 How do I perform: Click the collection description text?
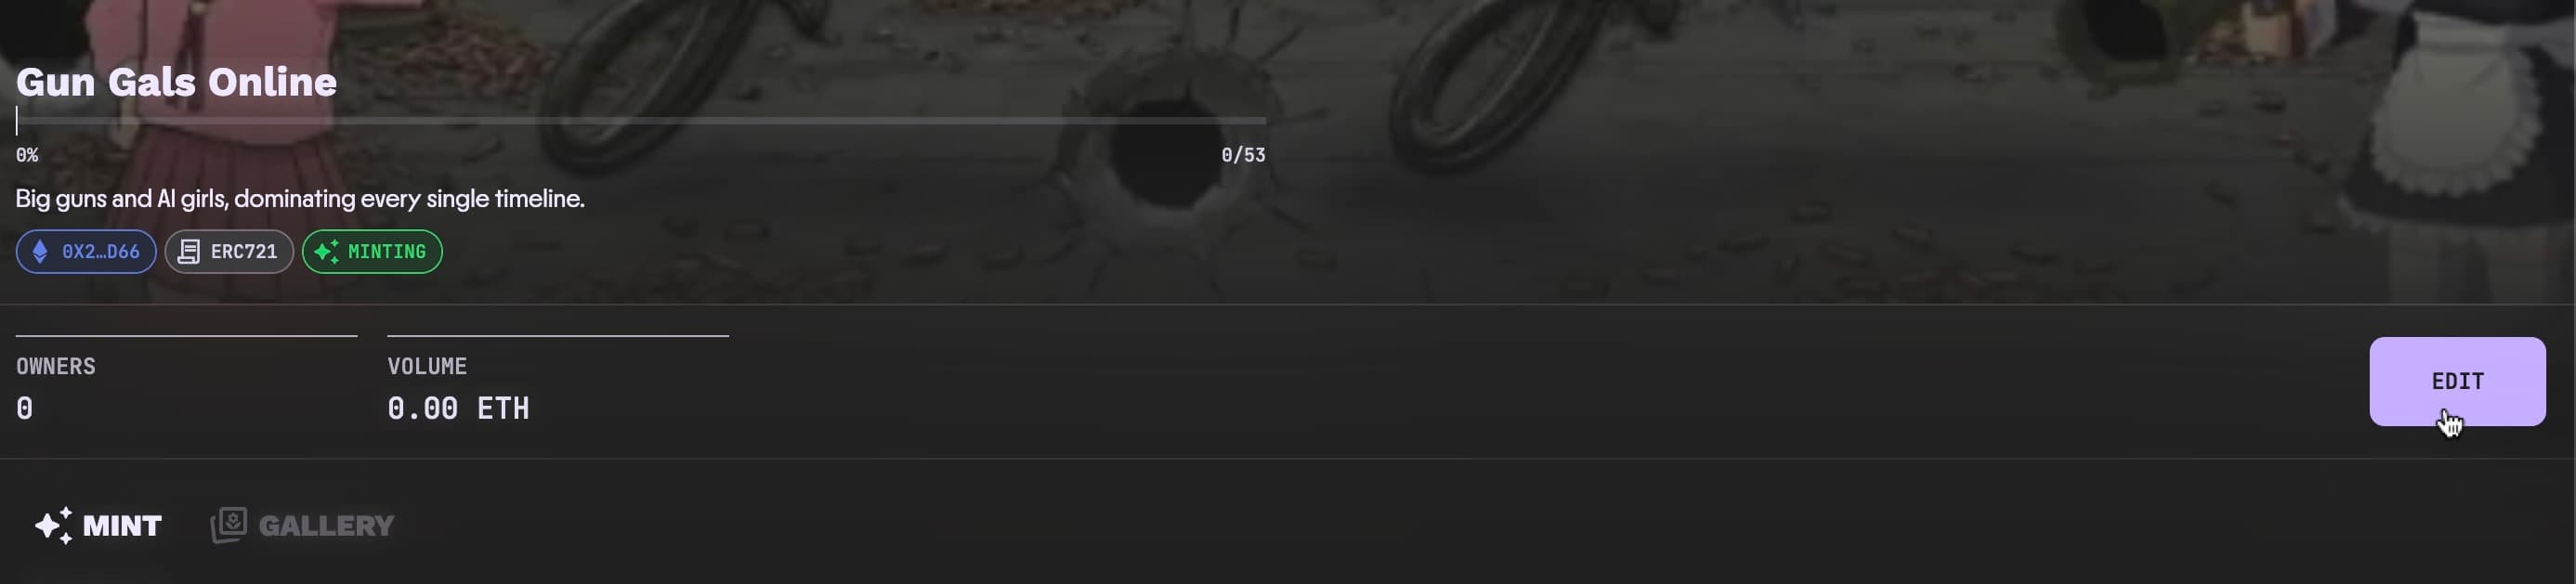click(300, 199)
